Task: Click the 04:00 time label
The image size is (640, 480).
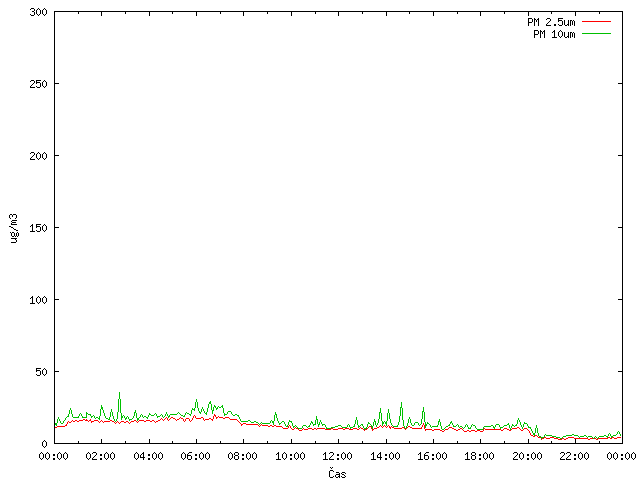Action: [149, 456]
